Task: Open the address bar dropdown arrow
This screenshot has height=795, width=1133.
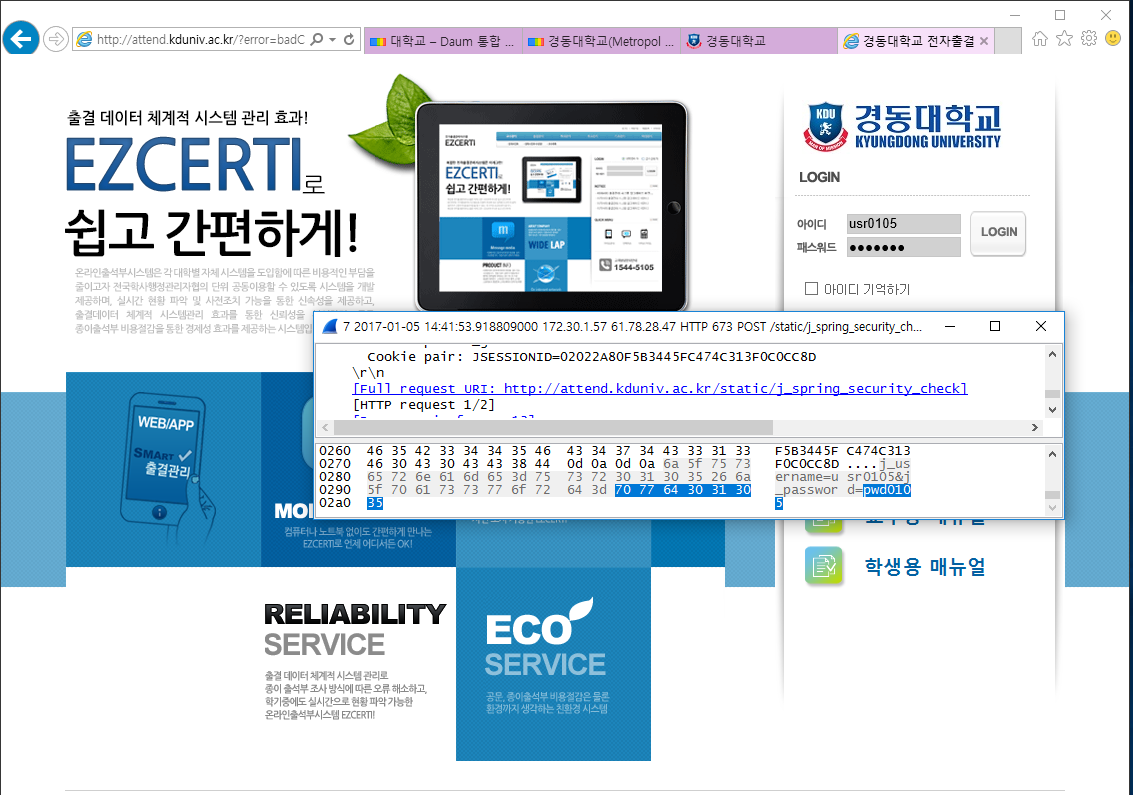Action: [332, 40]
